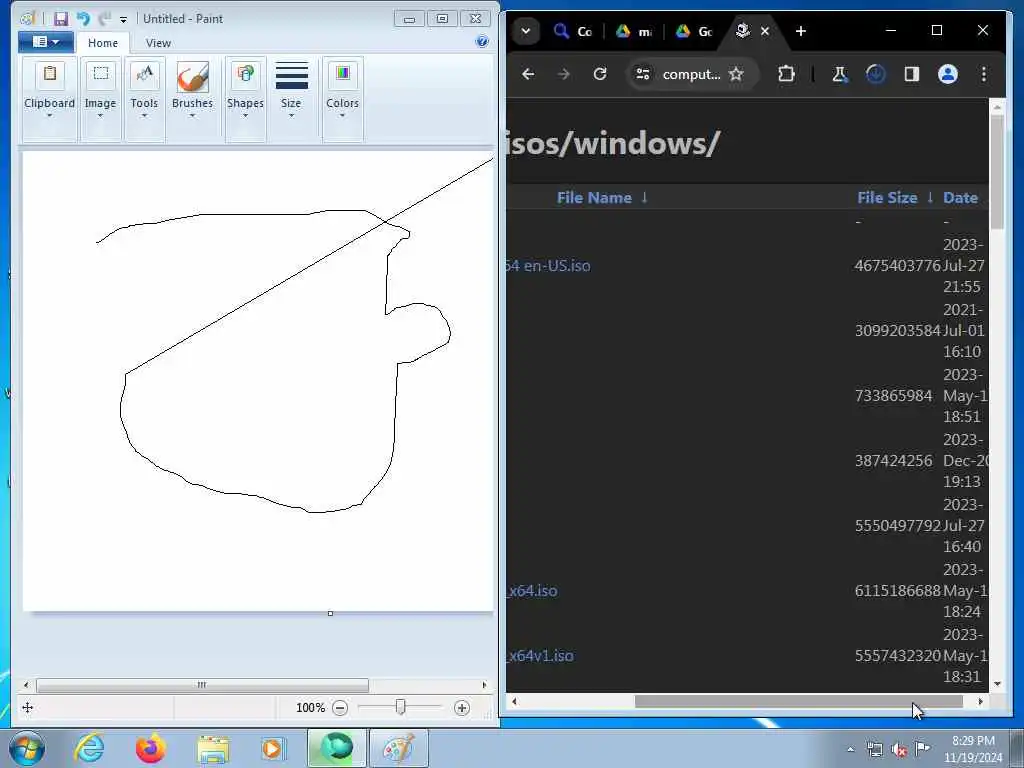Click the Size line-thickness icon

click(291, 75)
